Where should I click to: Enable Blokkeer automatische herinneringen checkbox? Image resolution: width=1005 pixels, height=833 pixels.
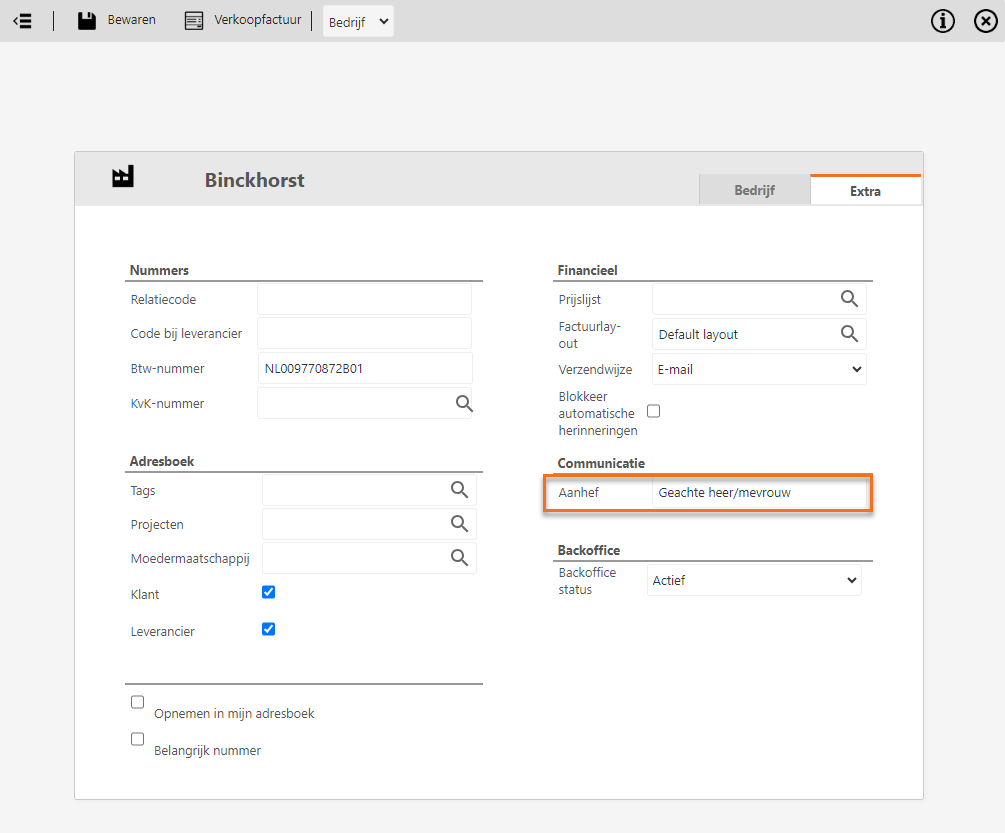[x=654, y=411]
